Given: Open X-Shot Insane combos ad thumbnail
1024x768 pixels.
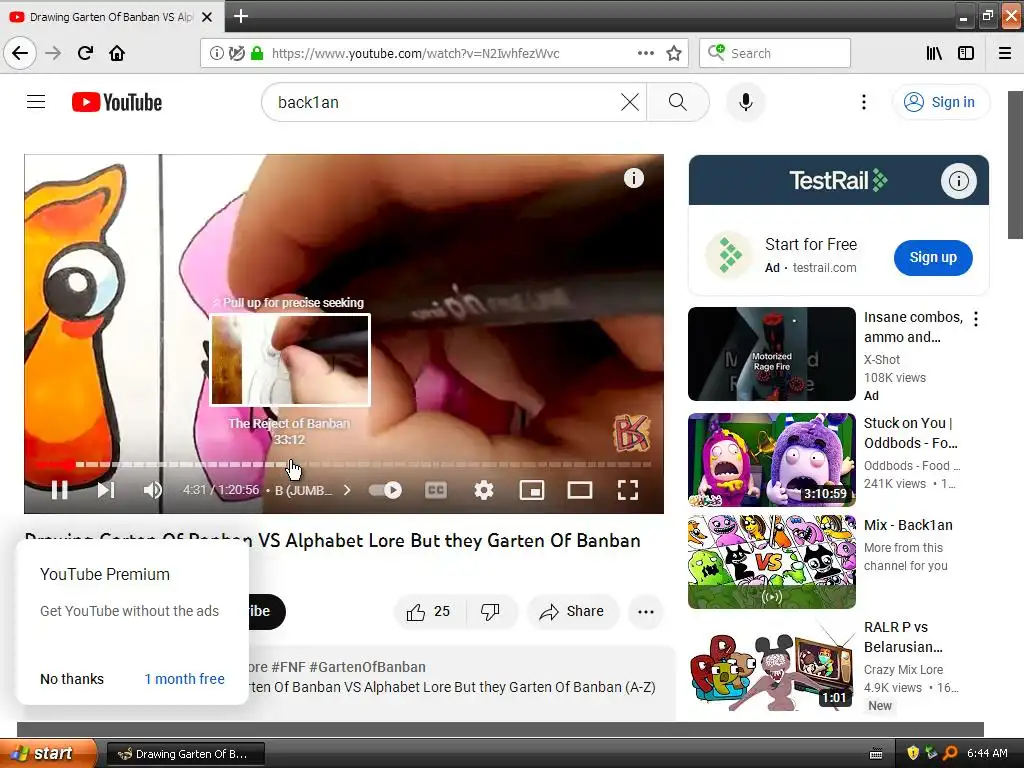Looking at the screenshot, I should coord(771,353).
